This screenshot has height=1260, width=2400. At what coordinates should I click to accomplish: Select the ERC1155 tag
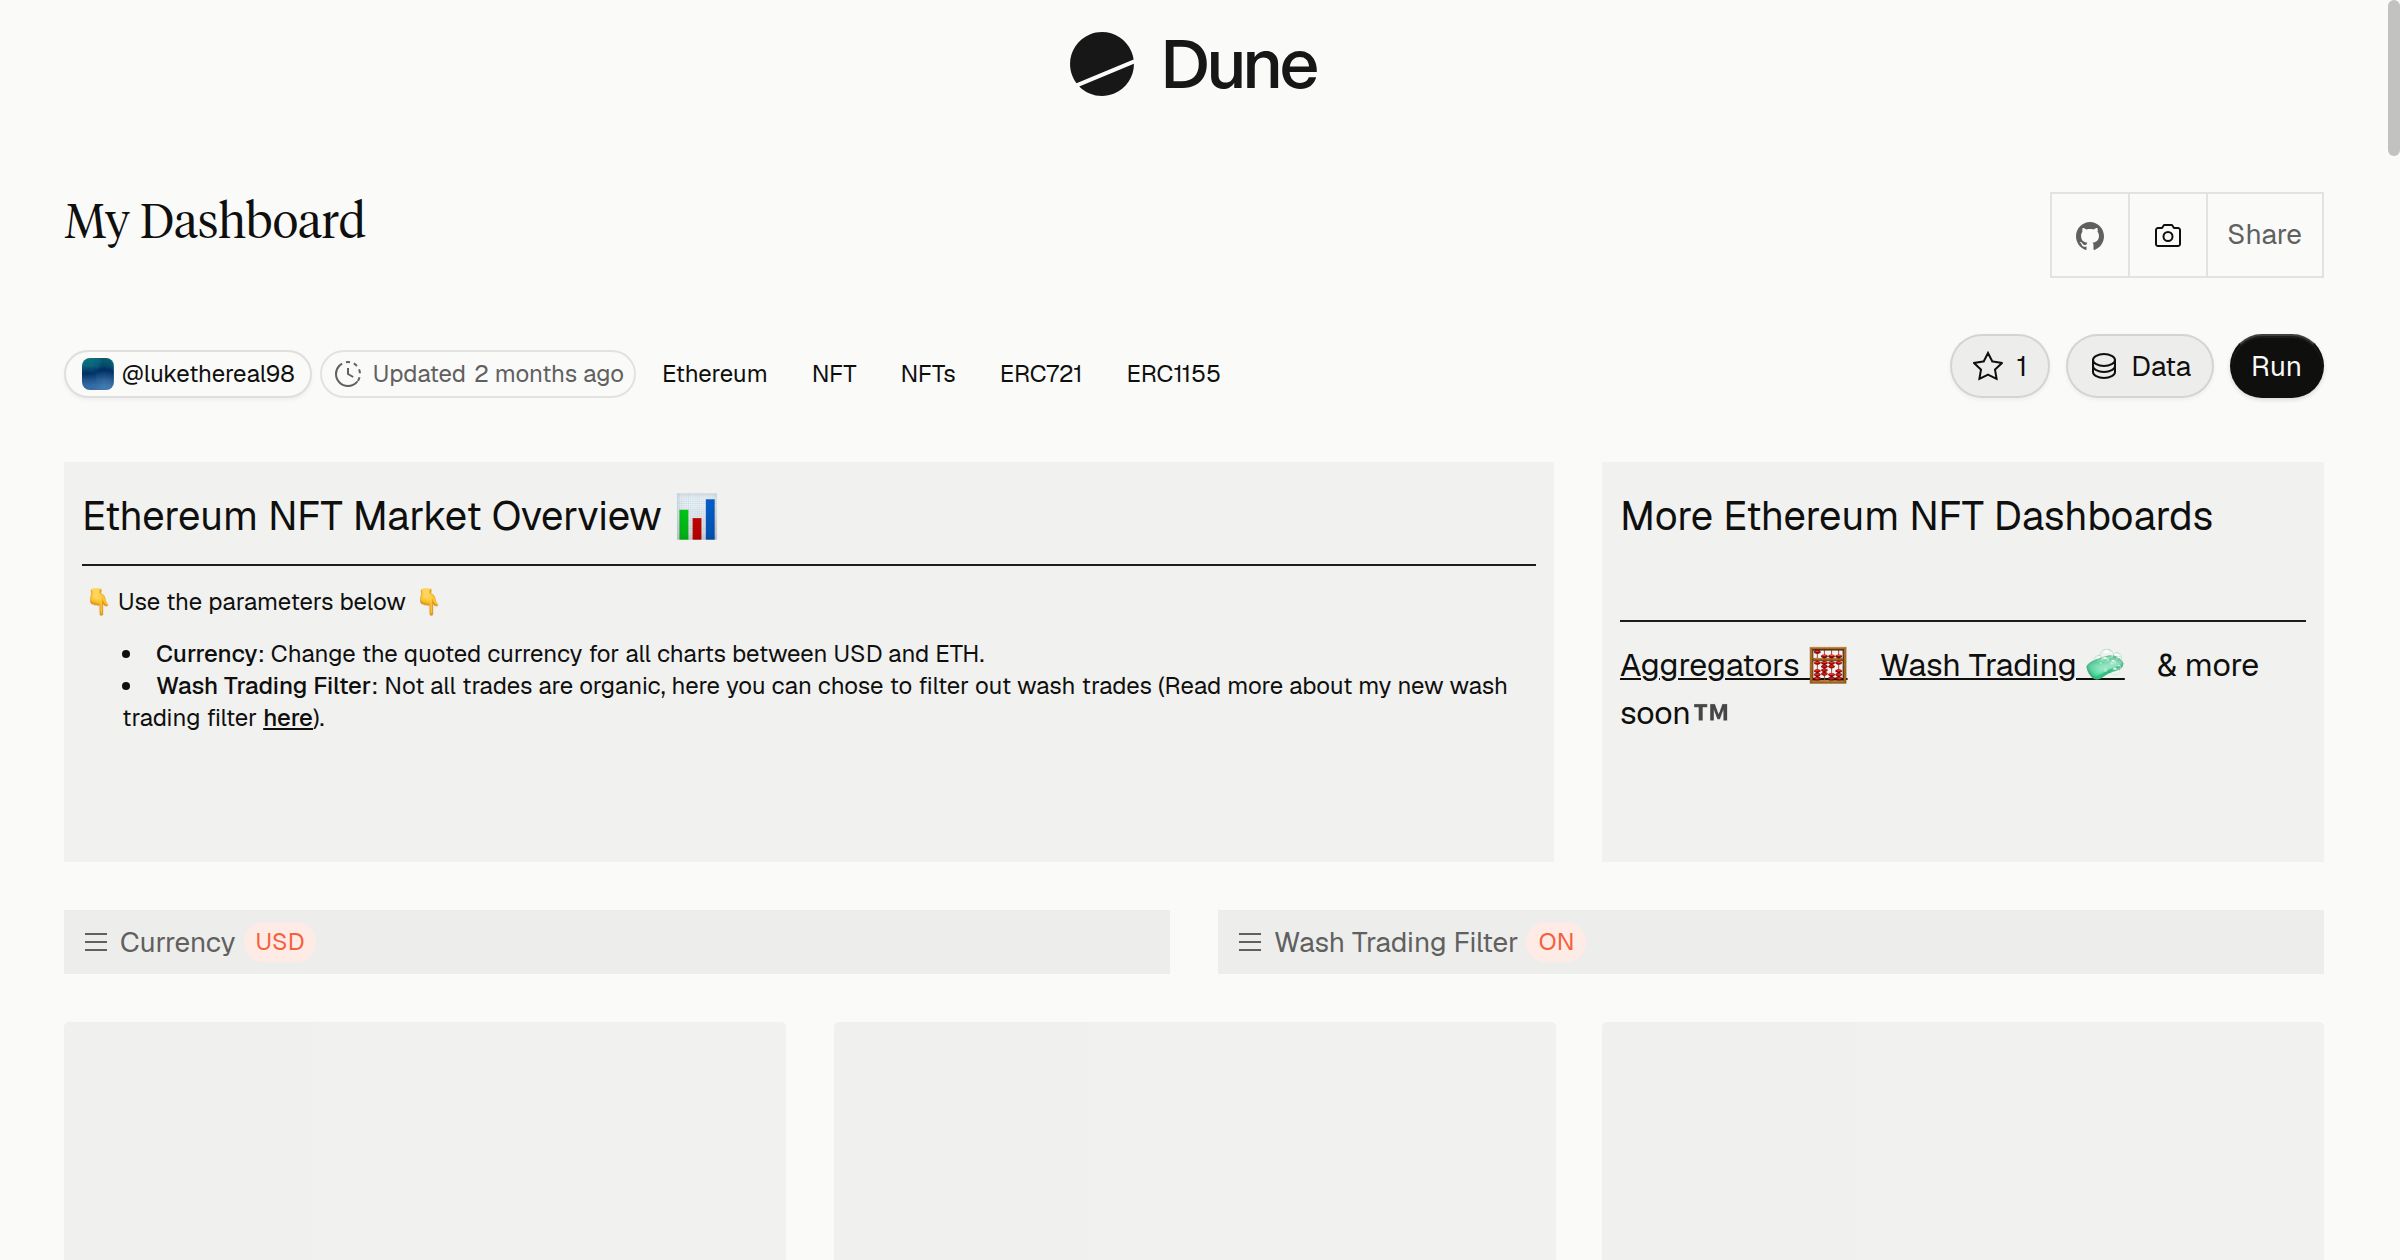(1173, 374)
